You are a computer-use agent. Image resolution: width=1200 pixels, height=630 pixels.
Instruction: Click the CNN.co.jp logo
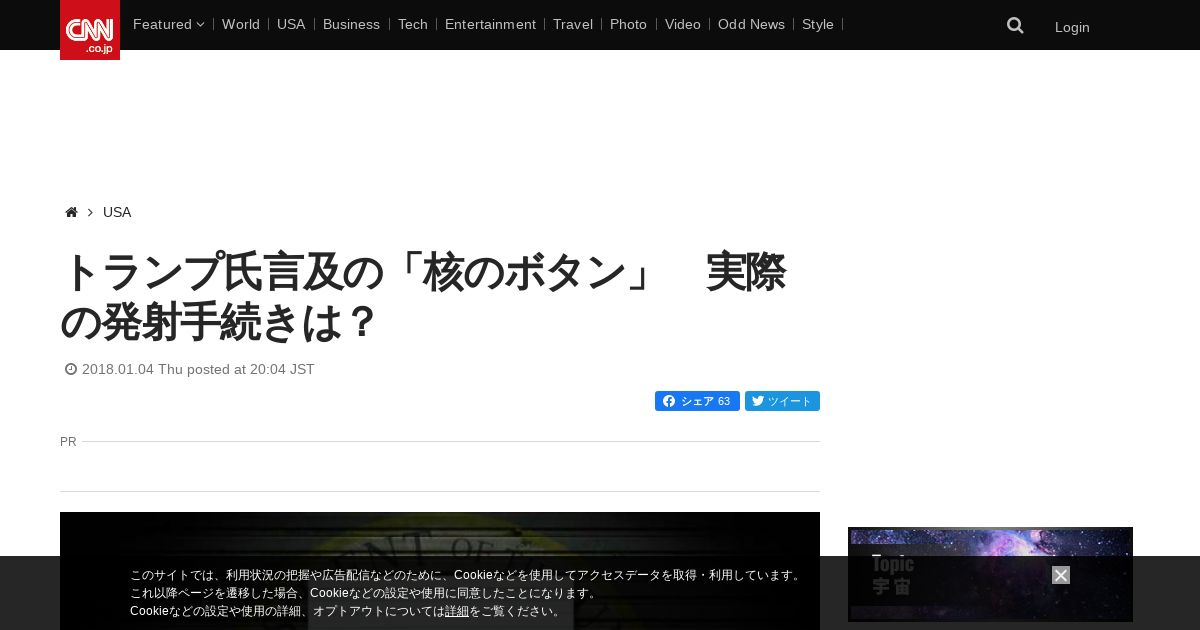pyautogui.click(x=90, y=30)
